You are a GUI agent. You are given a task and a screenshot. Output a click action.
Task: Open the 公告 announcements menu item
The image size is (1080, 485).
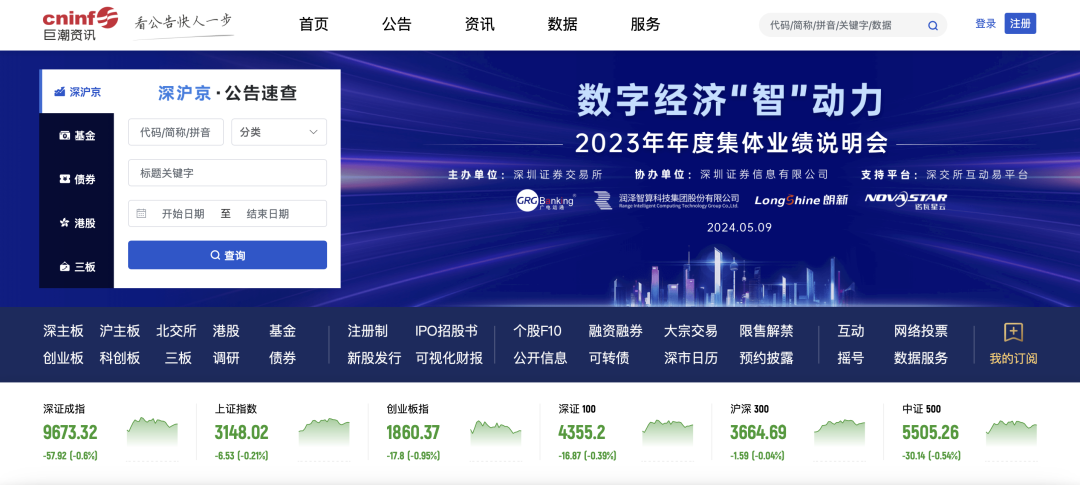tap(397, 25)
